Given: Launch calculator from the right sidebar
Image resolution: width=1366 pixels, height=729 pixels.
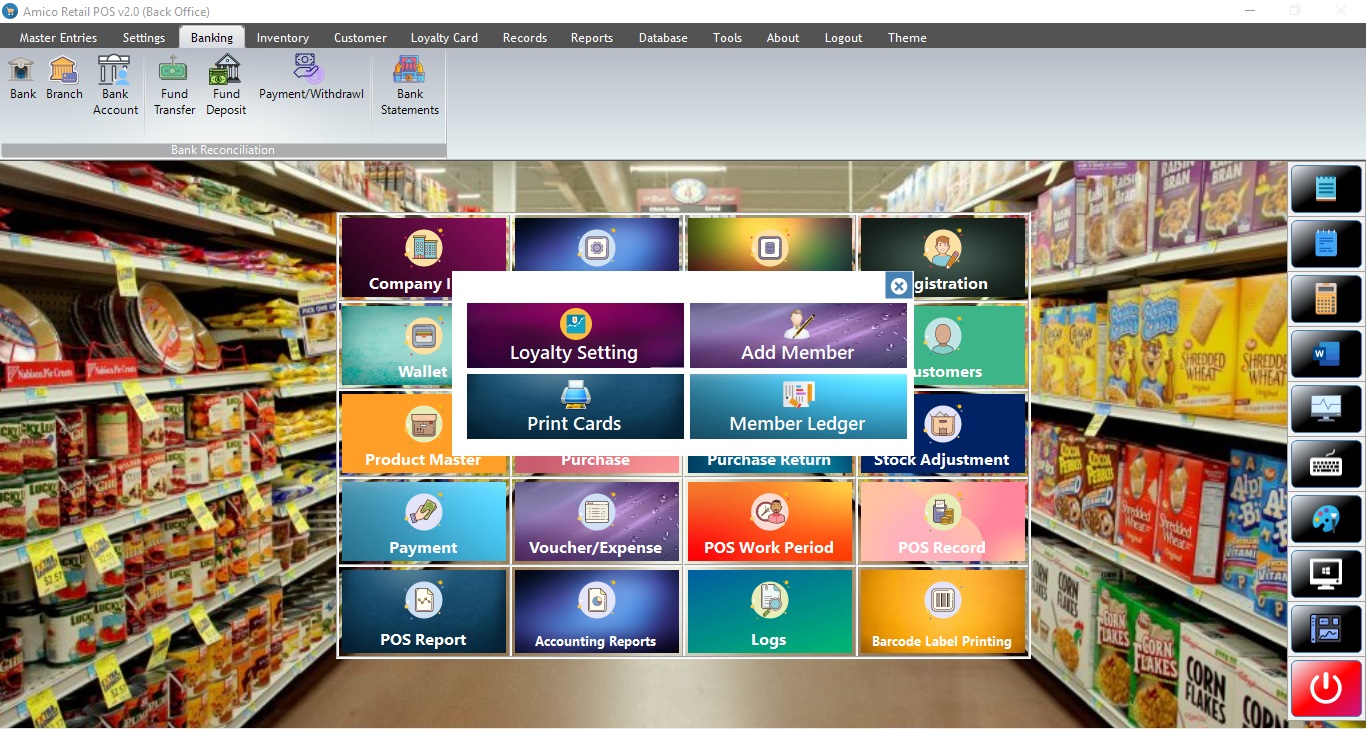Looking at the screenshot, I should tap(1326, 299).
